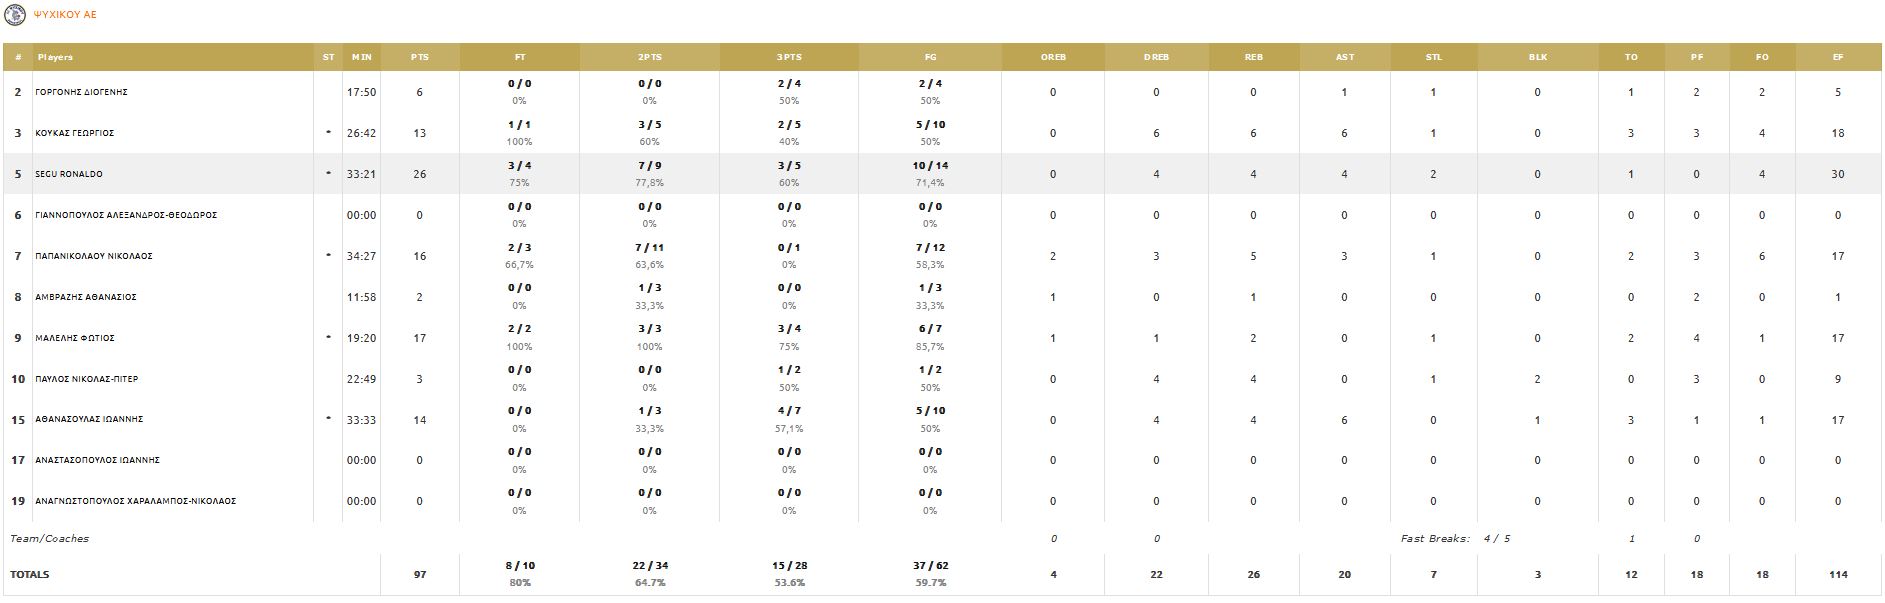1885x603 pixels.
Task: Open player SEGU RONALDO's row
Action: click(x=69, y=174)
